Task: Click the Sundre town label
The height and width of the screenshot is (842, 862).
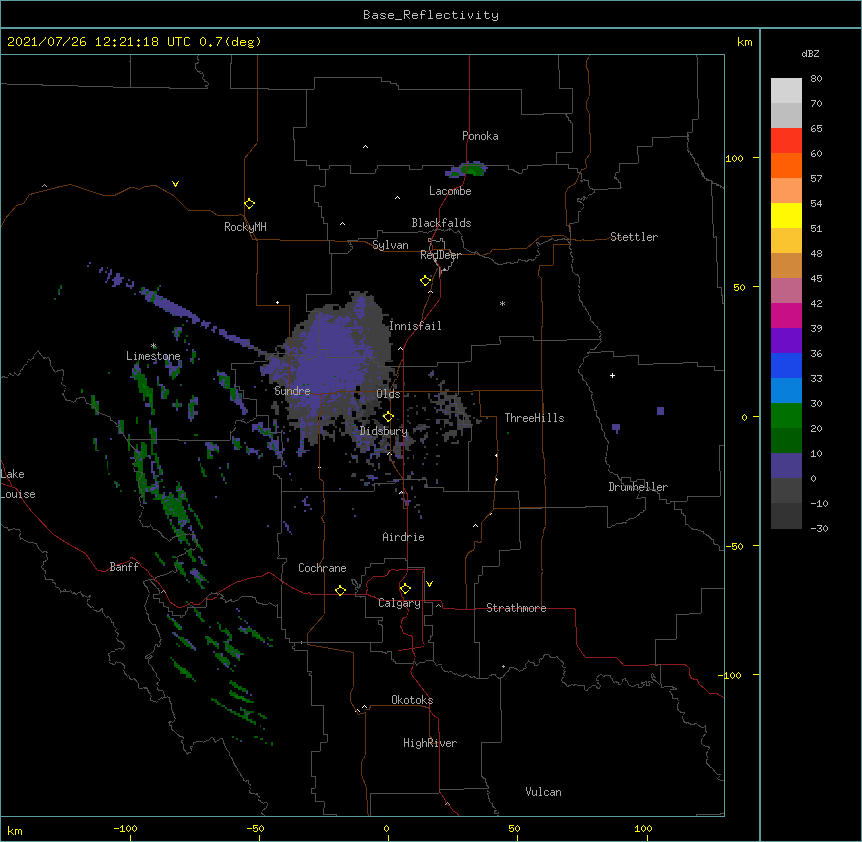Action: pos(292,391)
